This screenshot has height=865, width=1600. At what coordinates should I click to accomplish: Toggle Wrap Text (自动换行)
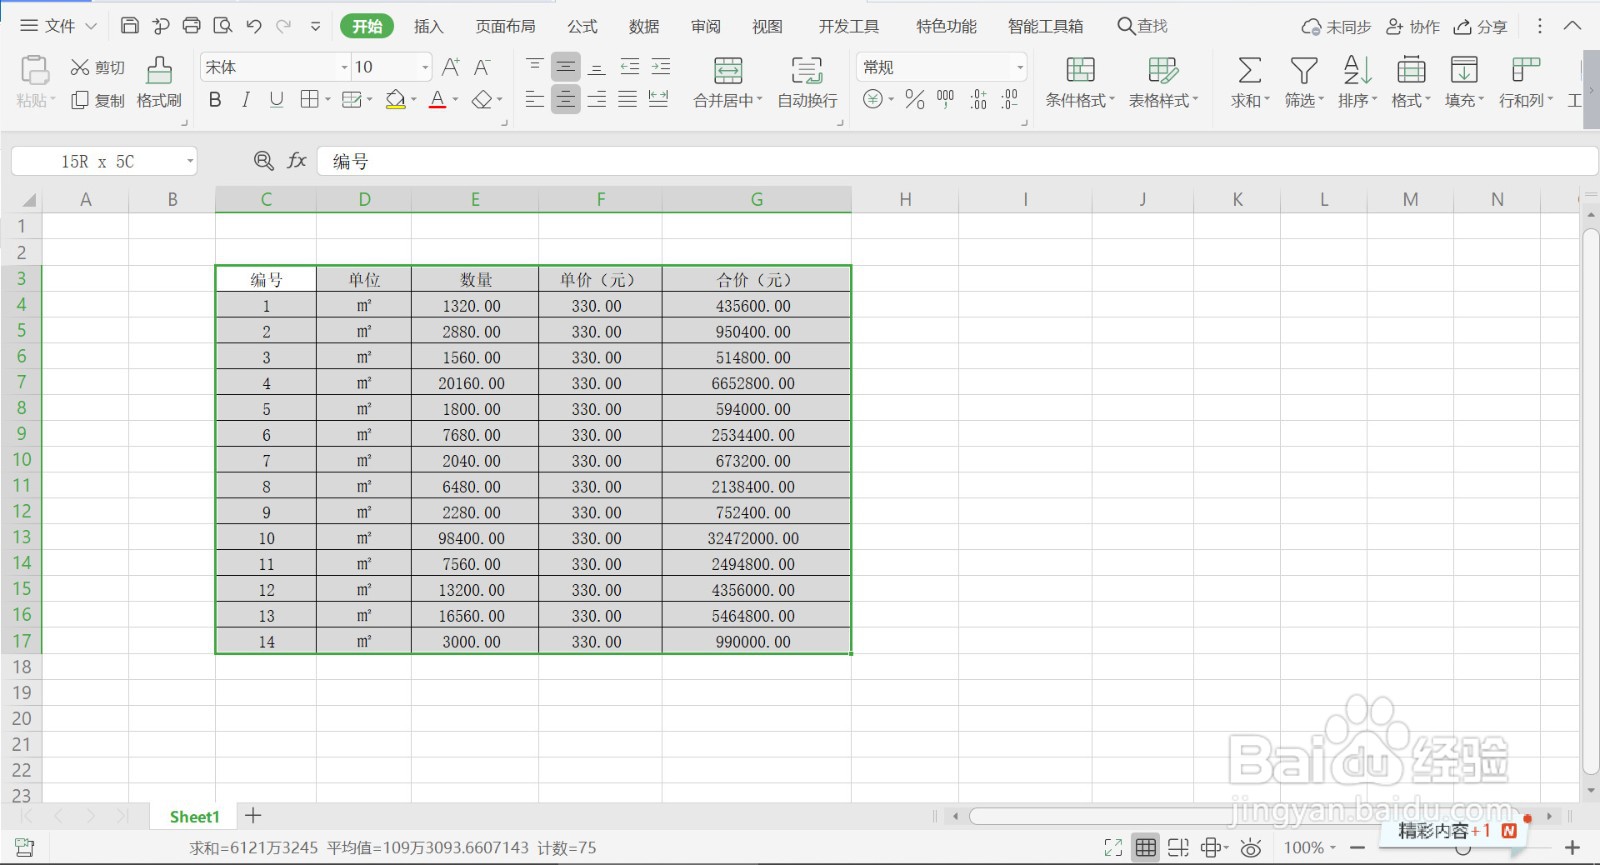(x=808, y=82)
